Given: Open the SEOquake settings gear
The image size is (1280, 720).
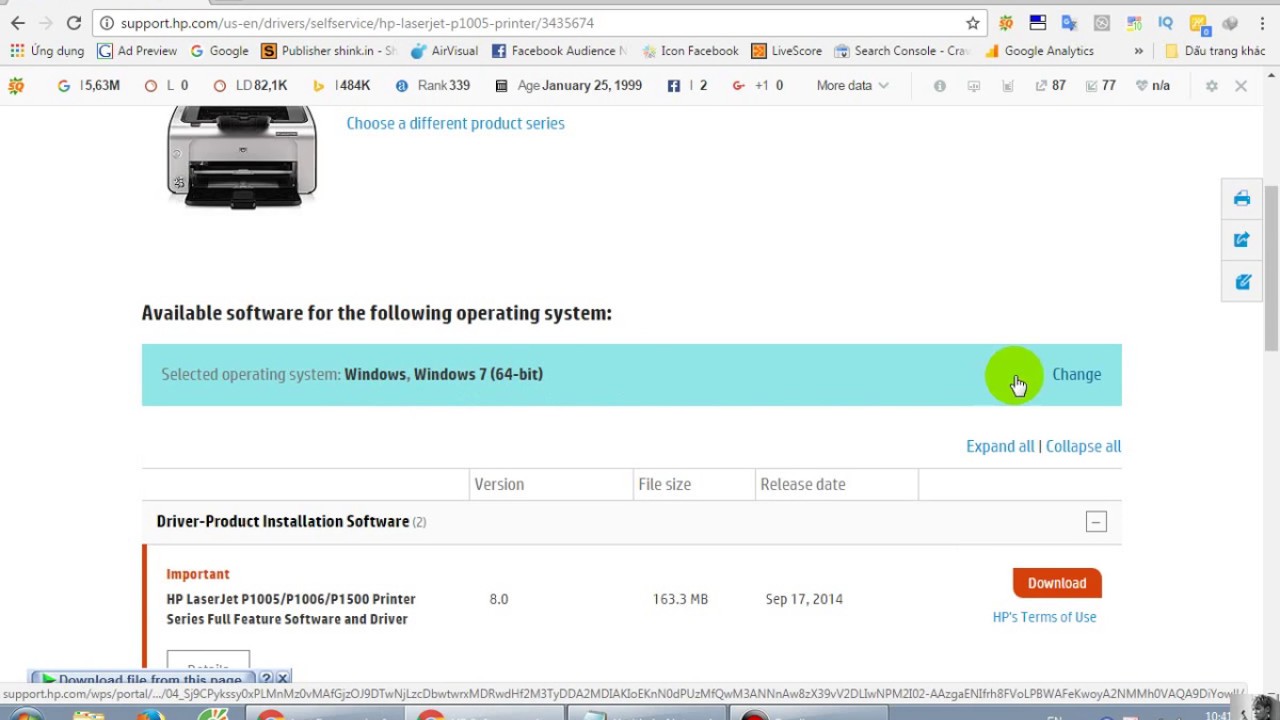Looking at the screenshot, I should pos(1211,86).
